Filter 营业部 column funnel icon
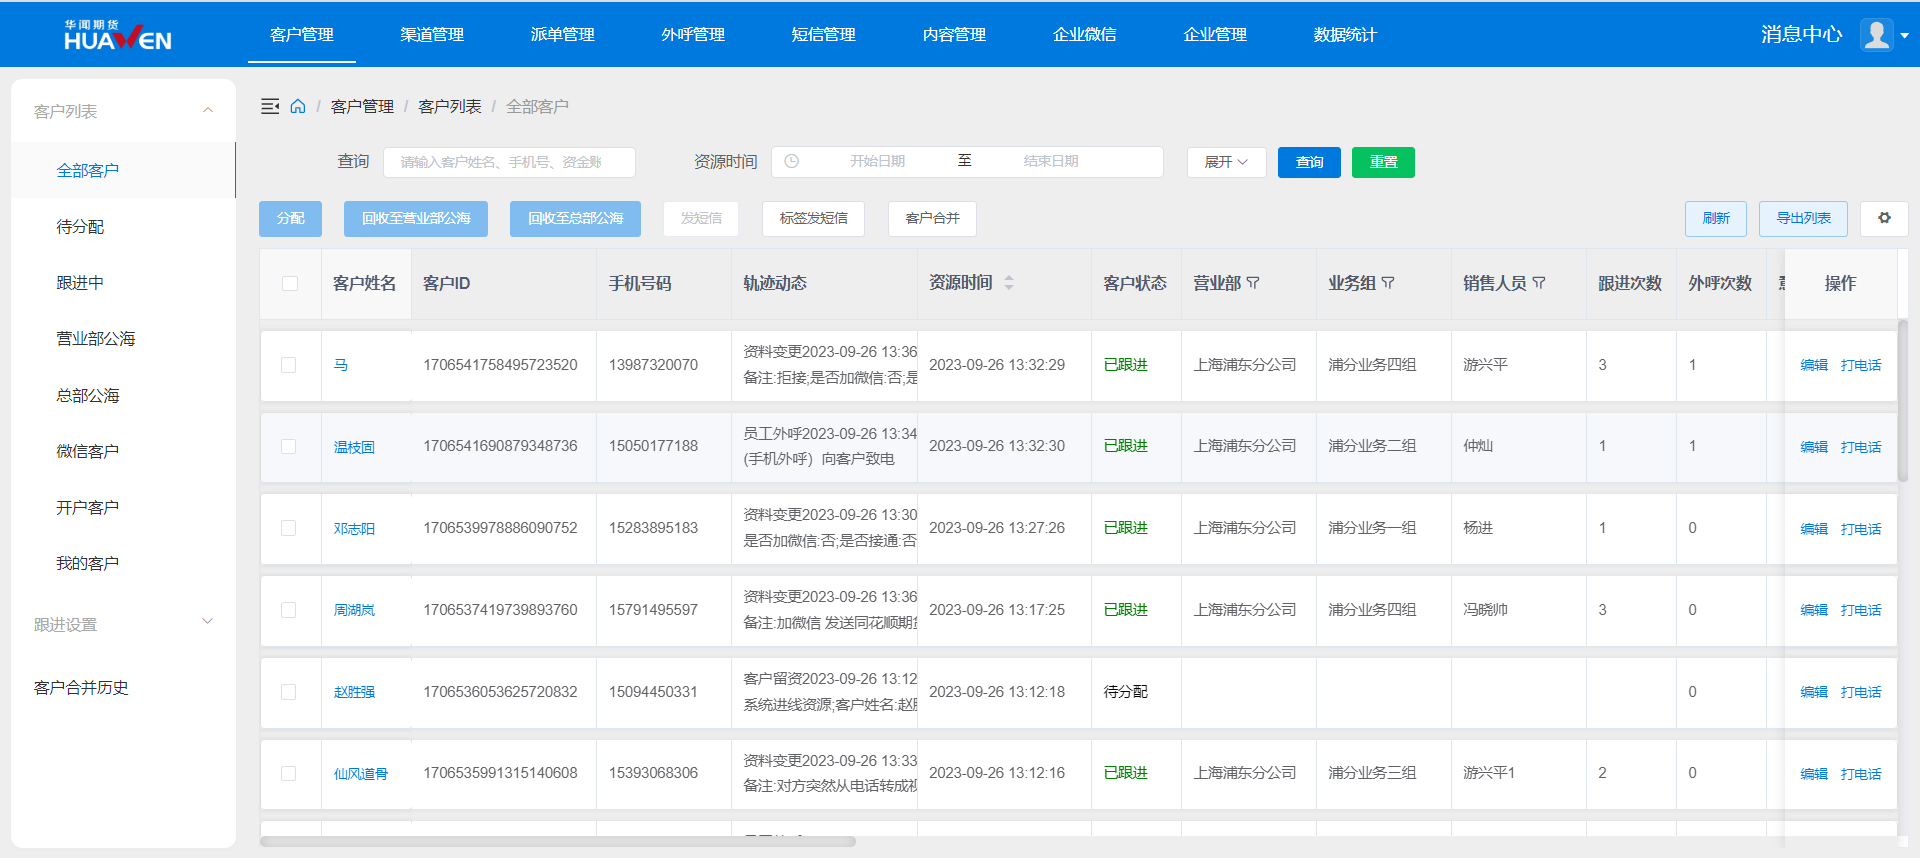1920x858 pixels. 1253,283
